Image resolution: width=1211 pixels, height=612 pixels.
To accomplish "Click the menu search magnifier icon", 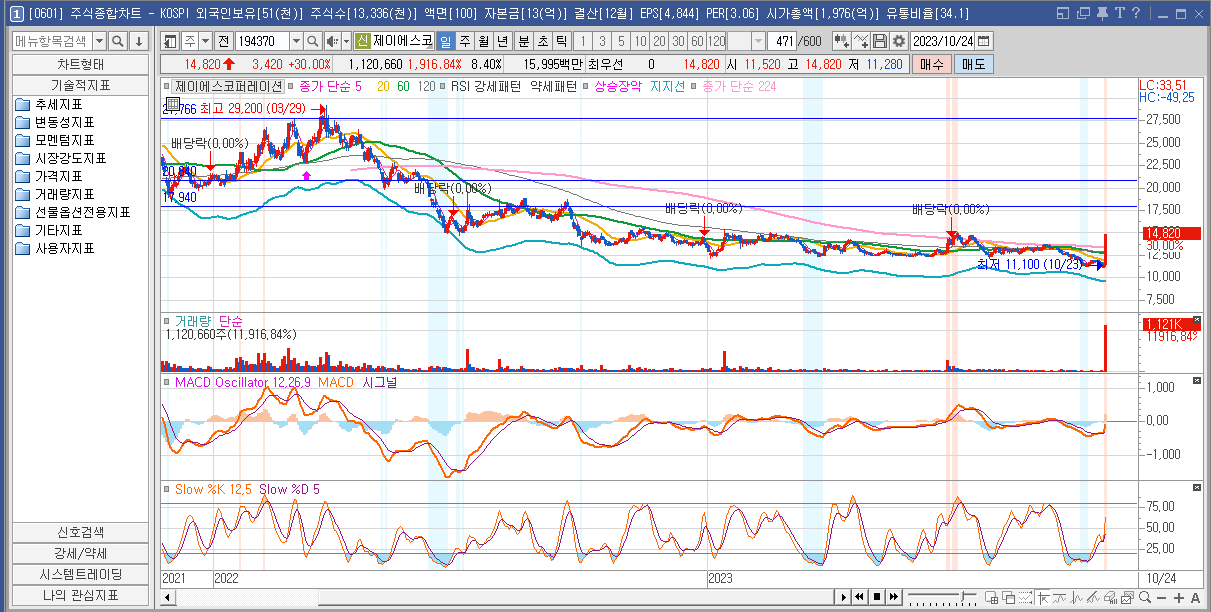I will pos(117,41).
